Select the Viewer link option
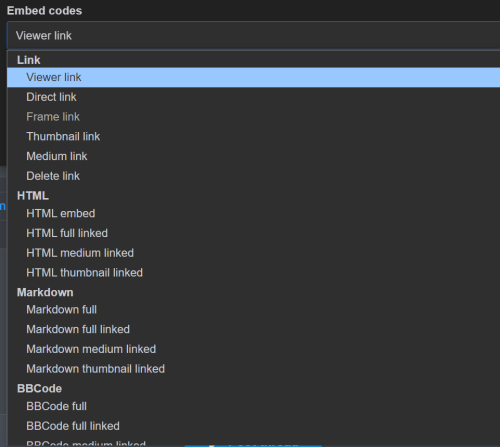 (253, 77)
